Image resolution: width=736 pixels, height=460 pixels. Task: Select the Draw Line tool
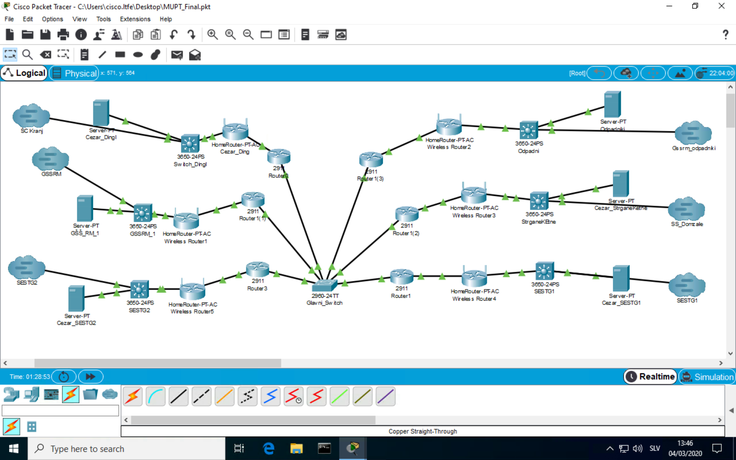pos(102,55)
